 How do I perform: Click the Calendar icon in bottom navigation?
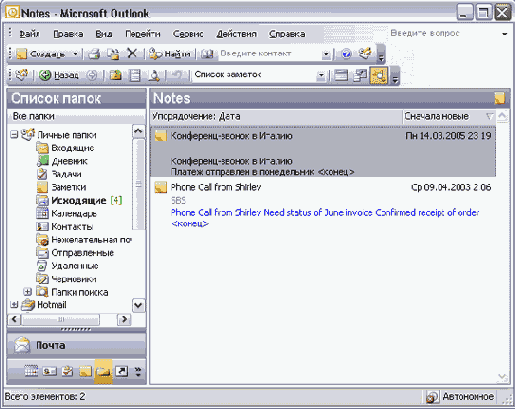pyautogui.click(x=31, y=371)
